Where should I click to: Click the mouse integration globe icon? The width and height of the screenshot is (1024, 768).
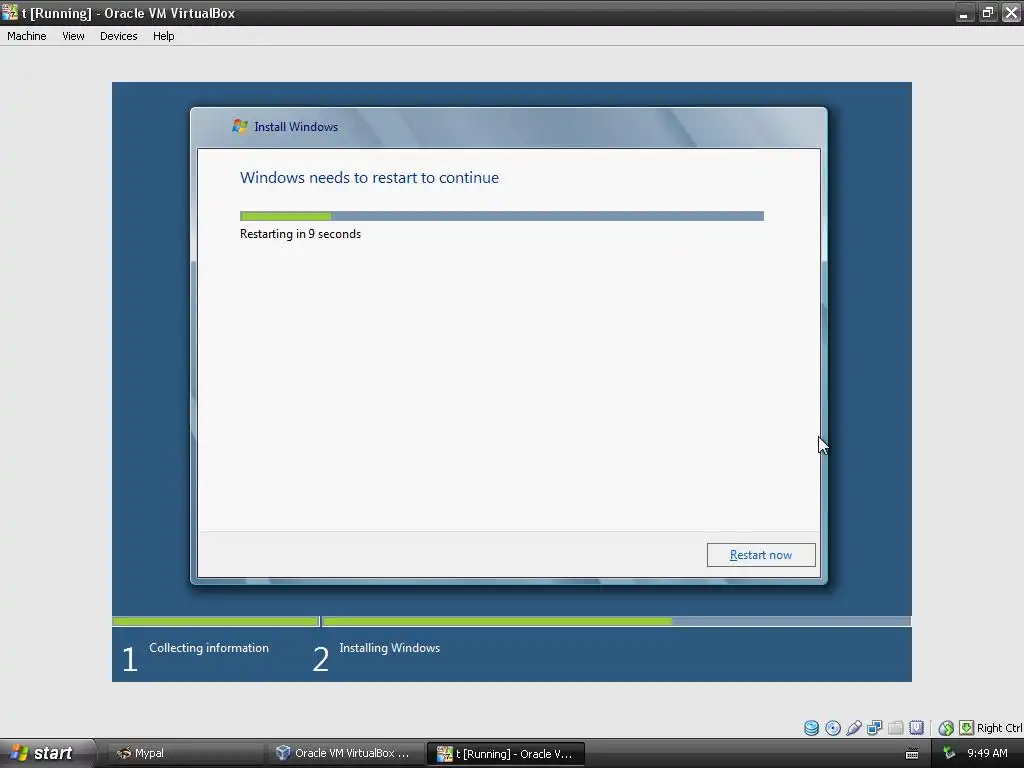point(946,728)
